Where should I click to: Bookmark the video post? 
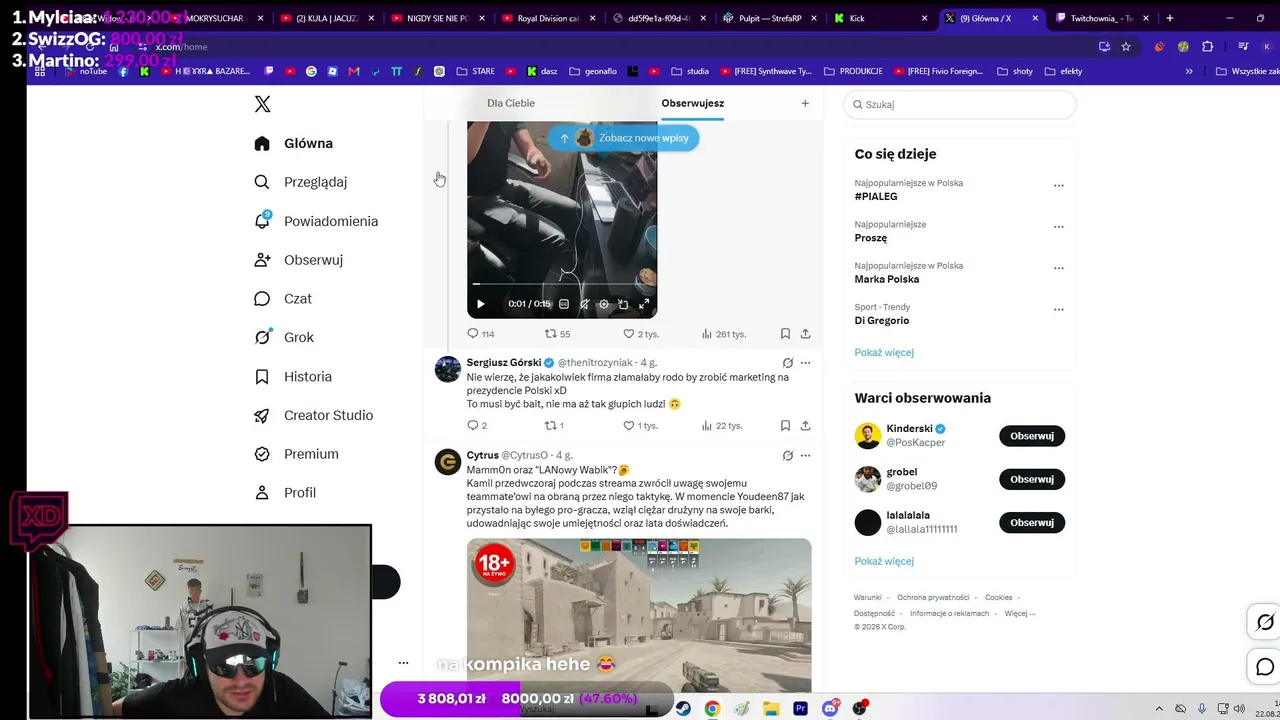pyautogui.click(x=785, y=334)
